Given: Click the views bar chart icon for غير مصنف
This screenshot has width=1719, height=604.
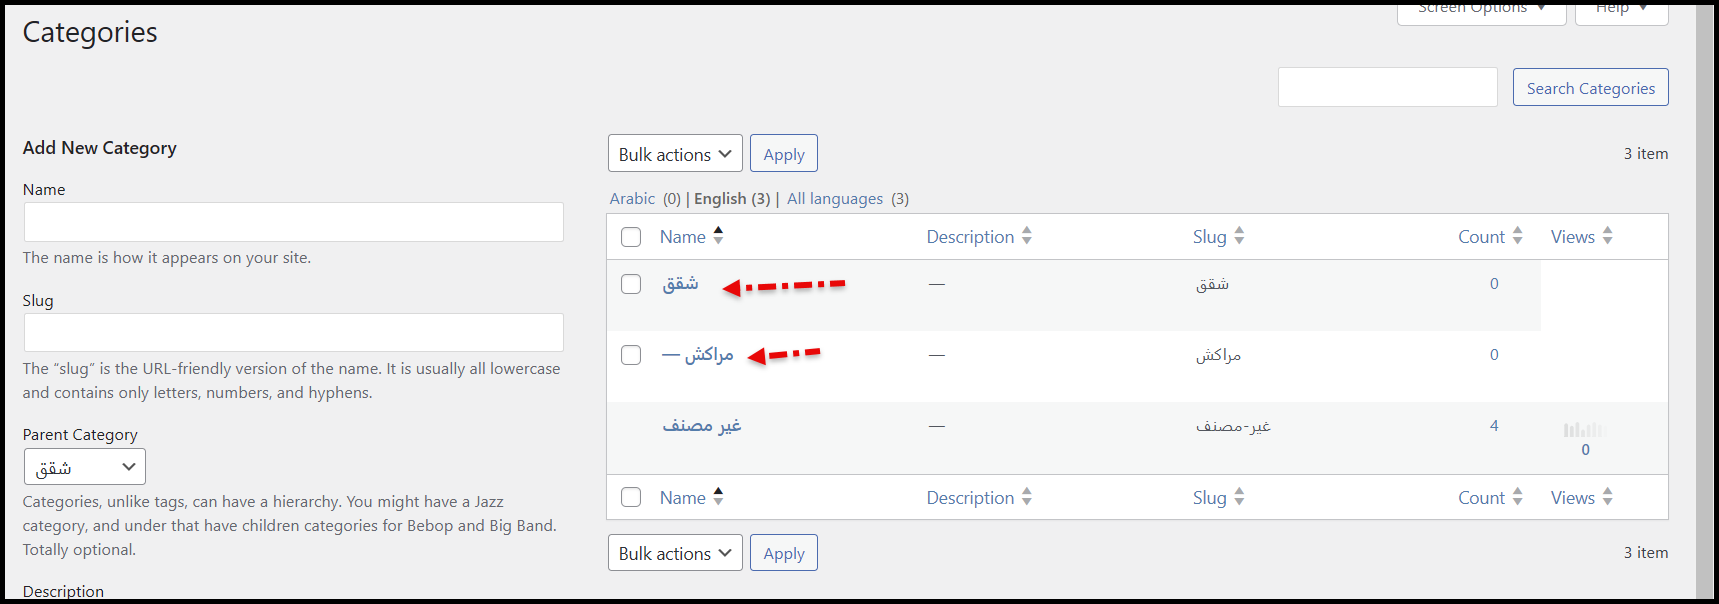Looking at the screenshot, I should click(1584, 430).
